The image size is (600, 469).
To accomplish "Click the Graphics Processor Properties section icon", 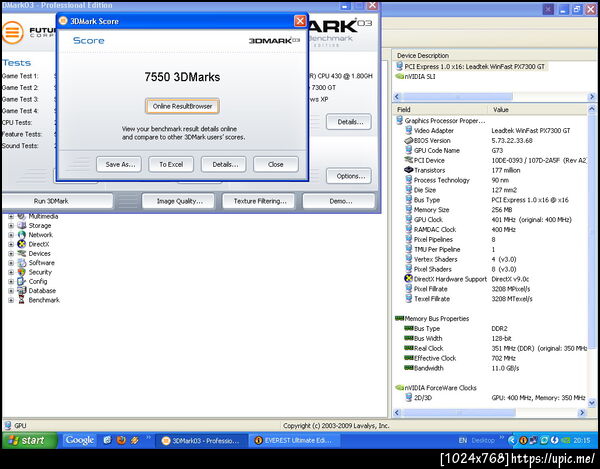I will [x=399, y=121].
